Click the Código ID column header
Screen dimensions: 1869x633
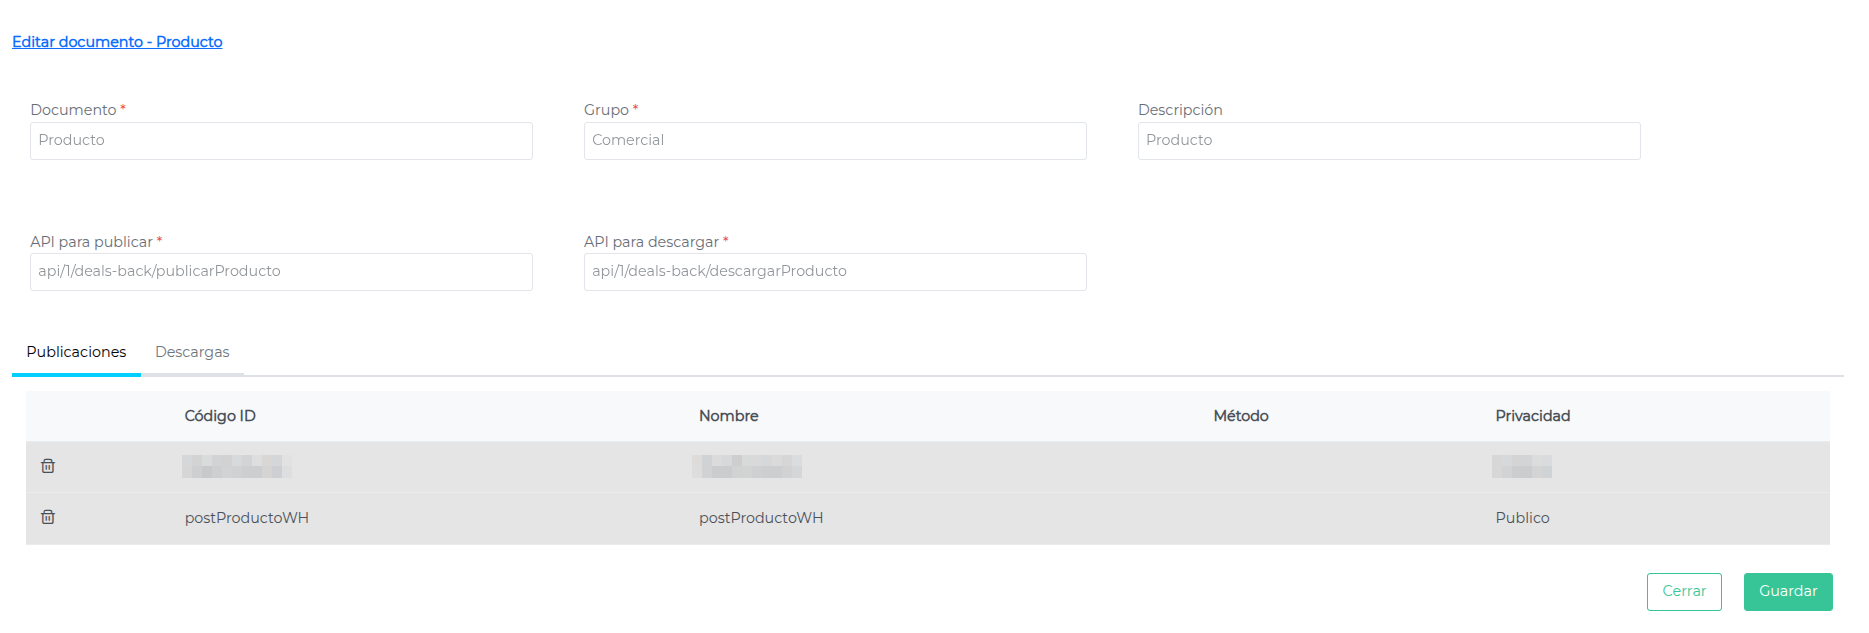[x=220, y=416]
